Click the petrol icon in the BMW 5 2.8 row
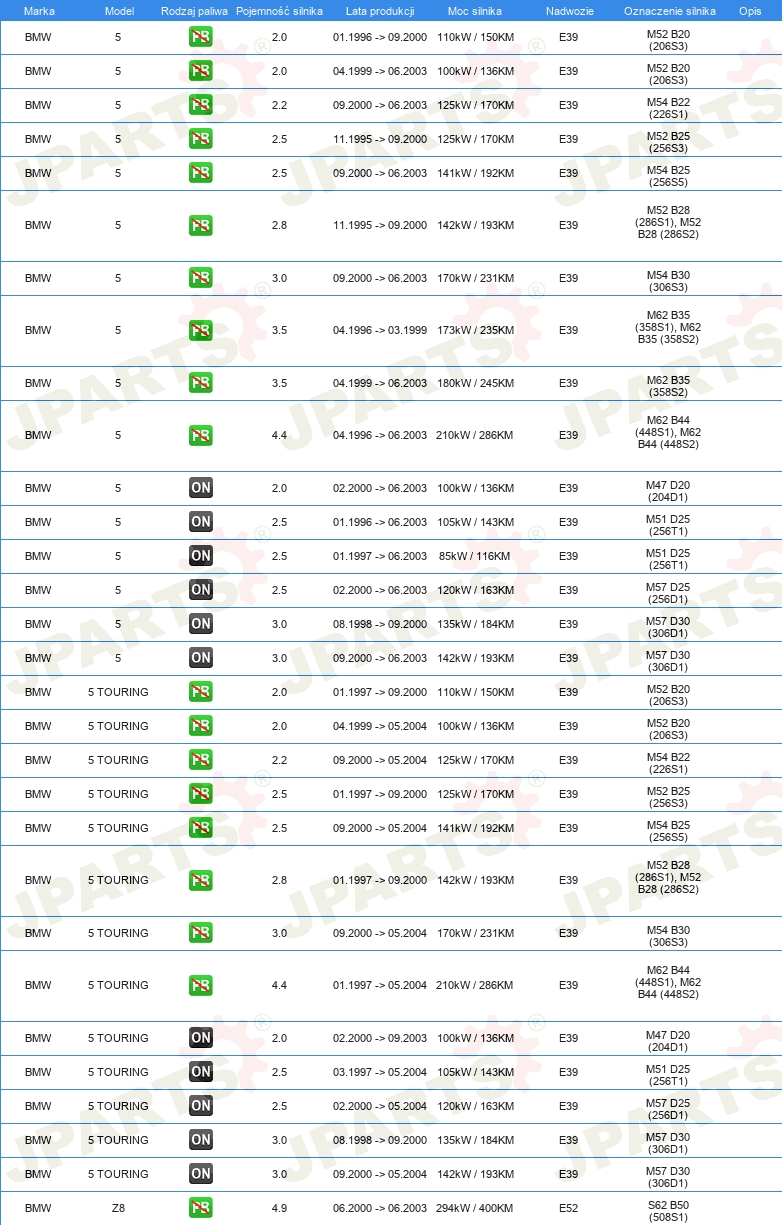This screenshot has height=1225, width=782. point(201,226)
